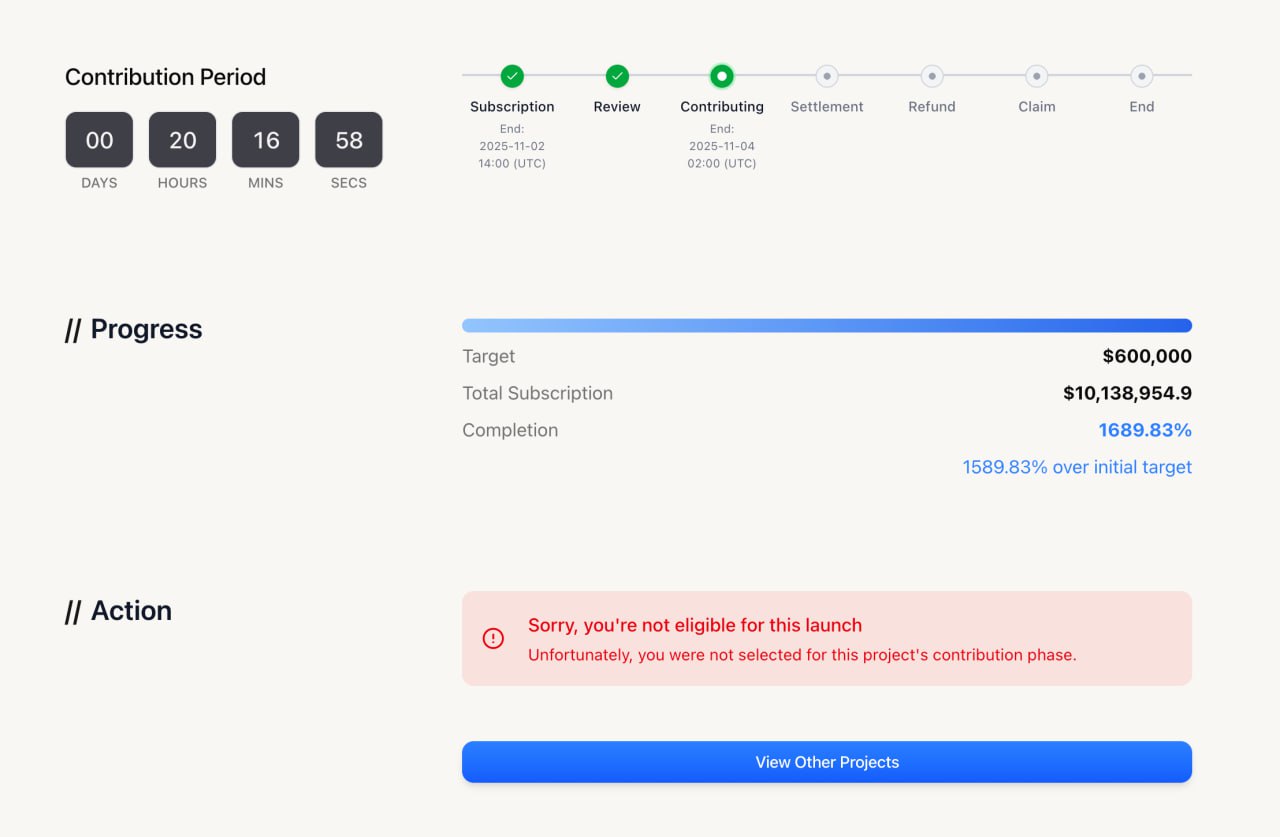This screenshot has height=837, width=1280.
Task: Click the SECS countdown box
Action: point(349,140)
